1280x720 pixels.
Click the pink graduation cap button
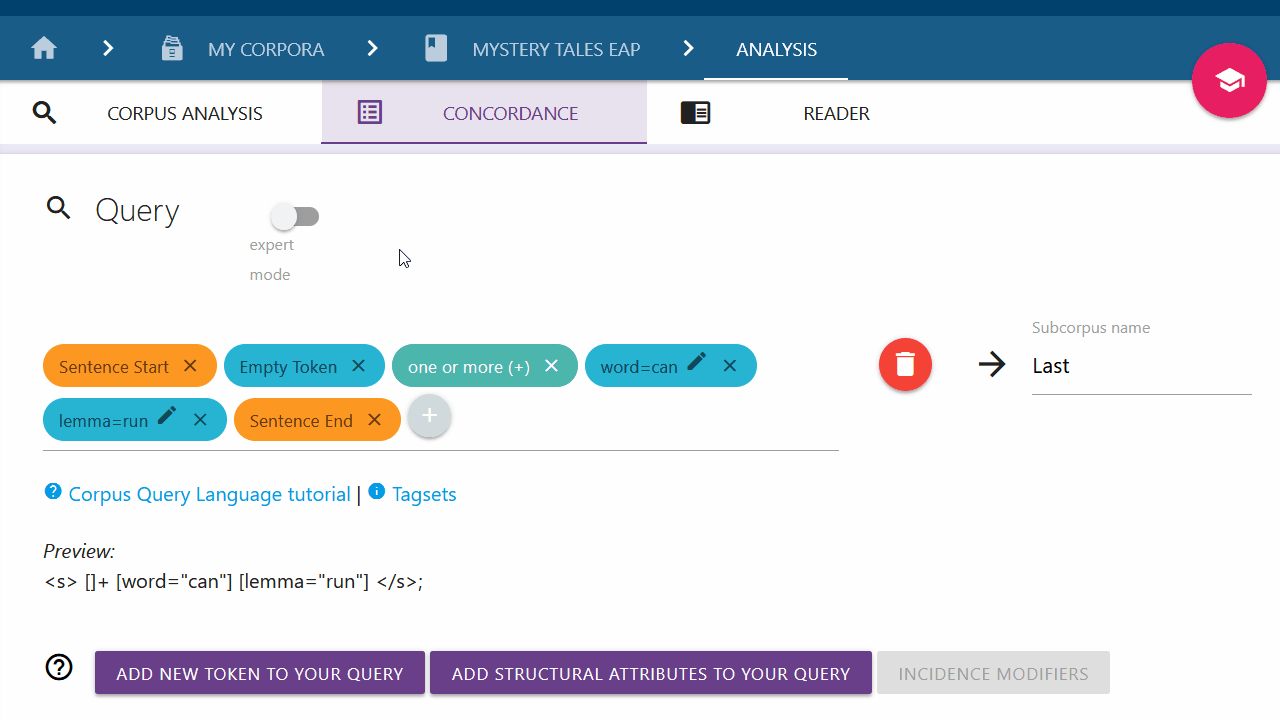click(1229, 81)
